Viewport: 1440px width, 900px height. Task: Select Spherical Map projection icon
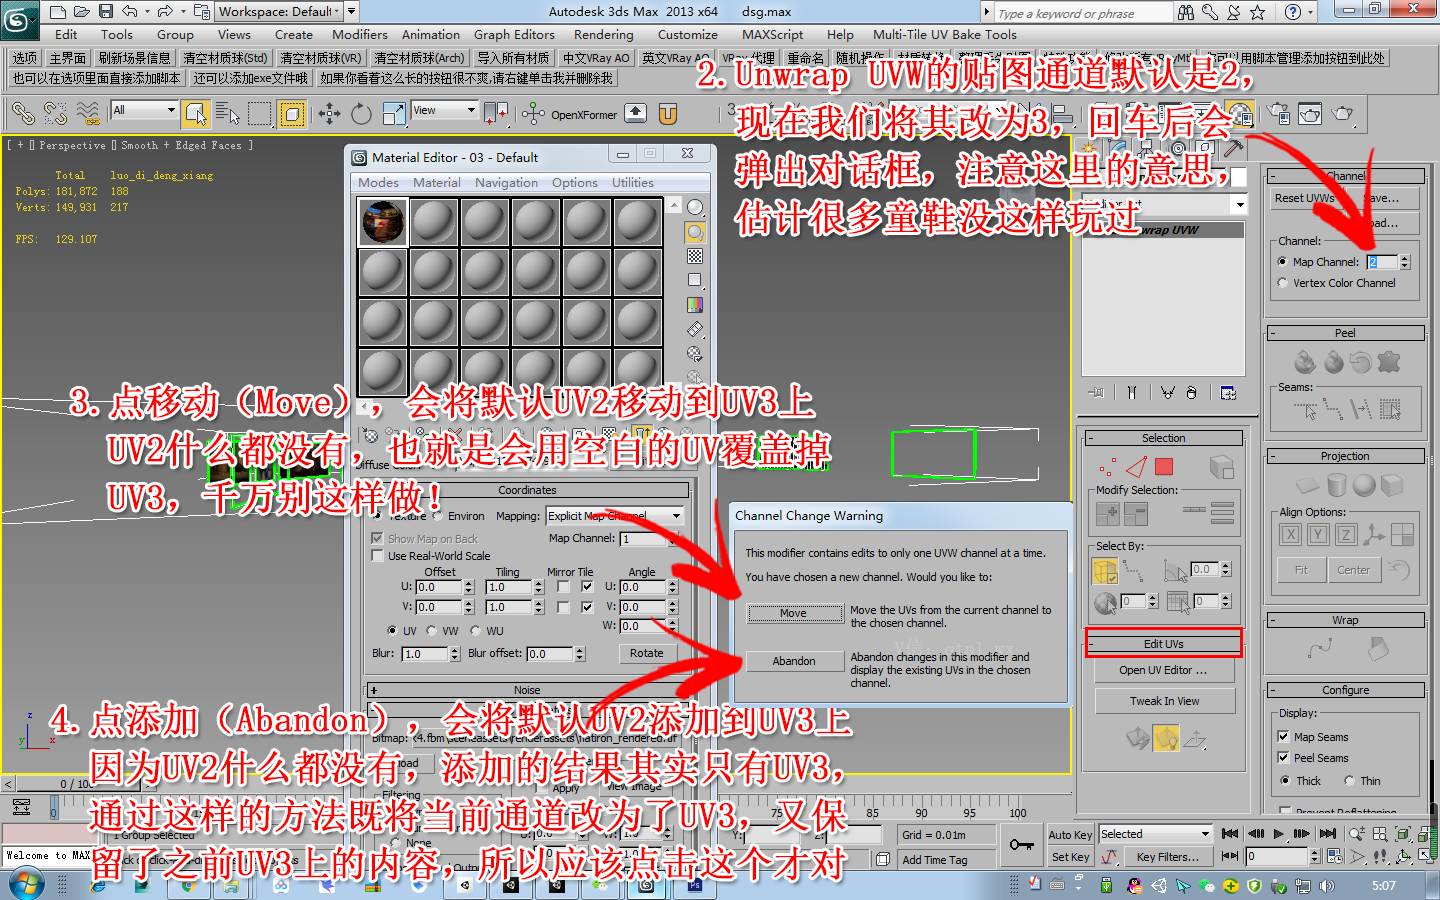click(x=1364, y=485)
